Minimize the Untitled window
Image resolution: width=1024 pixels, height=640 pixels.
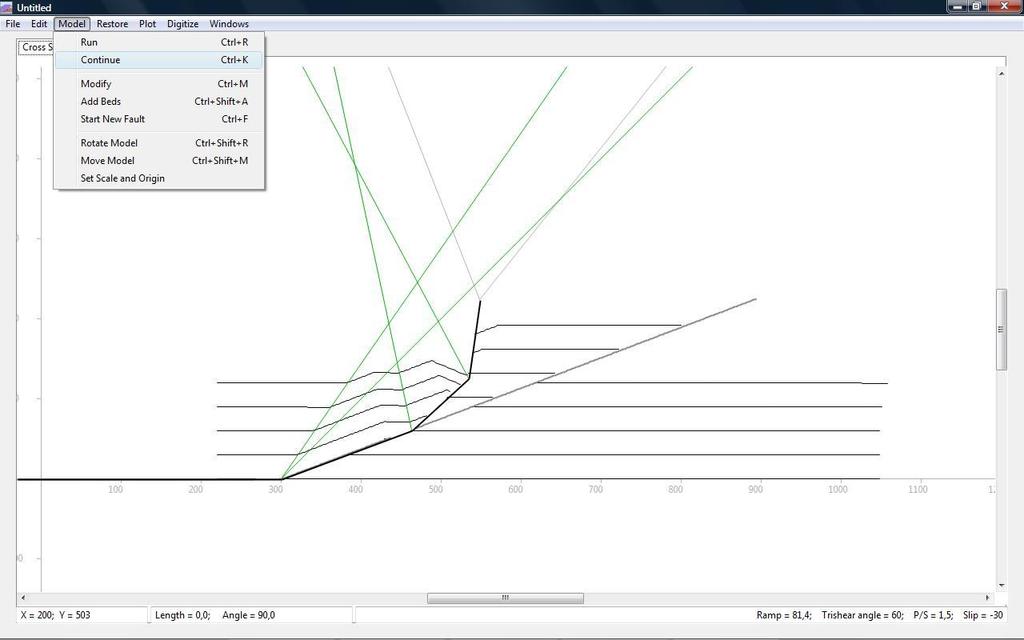pyautogui.click(x=957, y=7)
